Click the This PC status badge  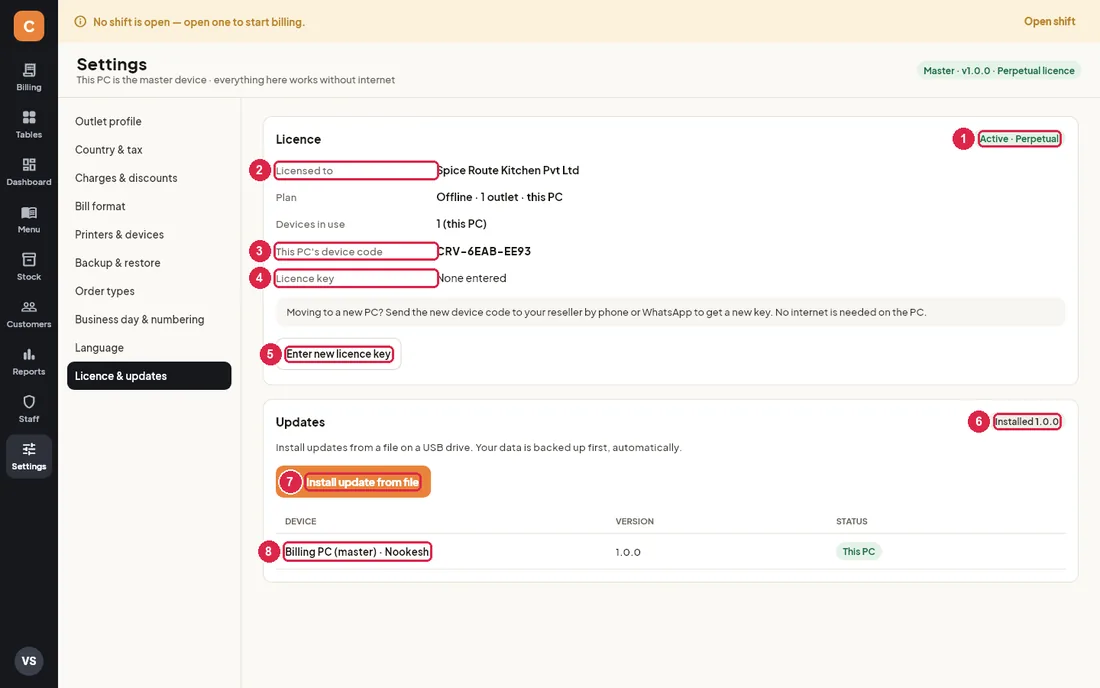[x=859, y=551]
